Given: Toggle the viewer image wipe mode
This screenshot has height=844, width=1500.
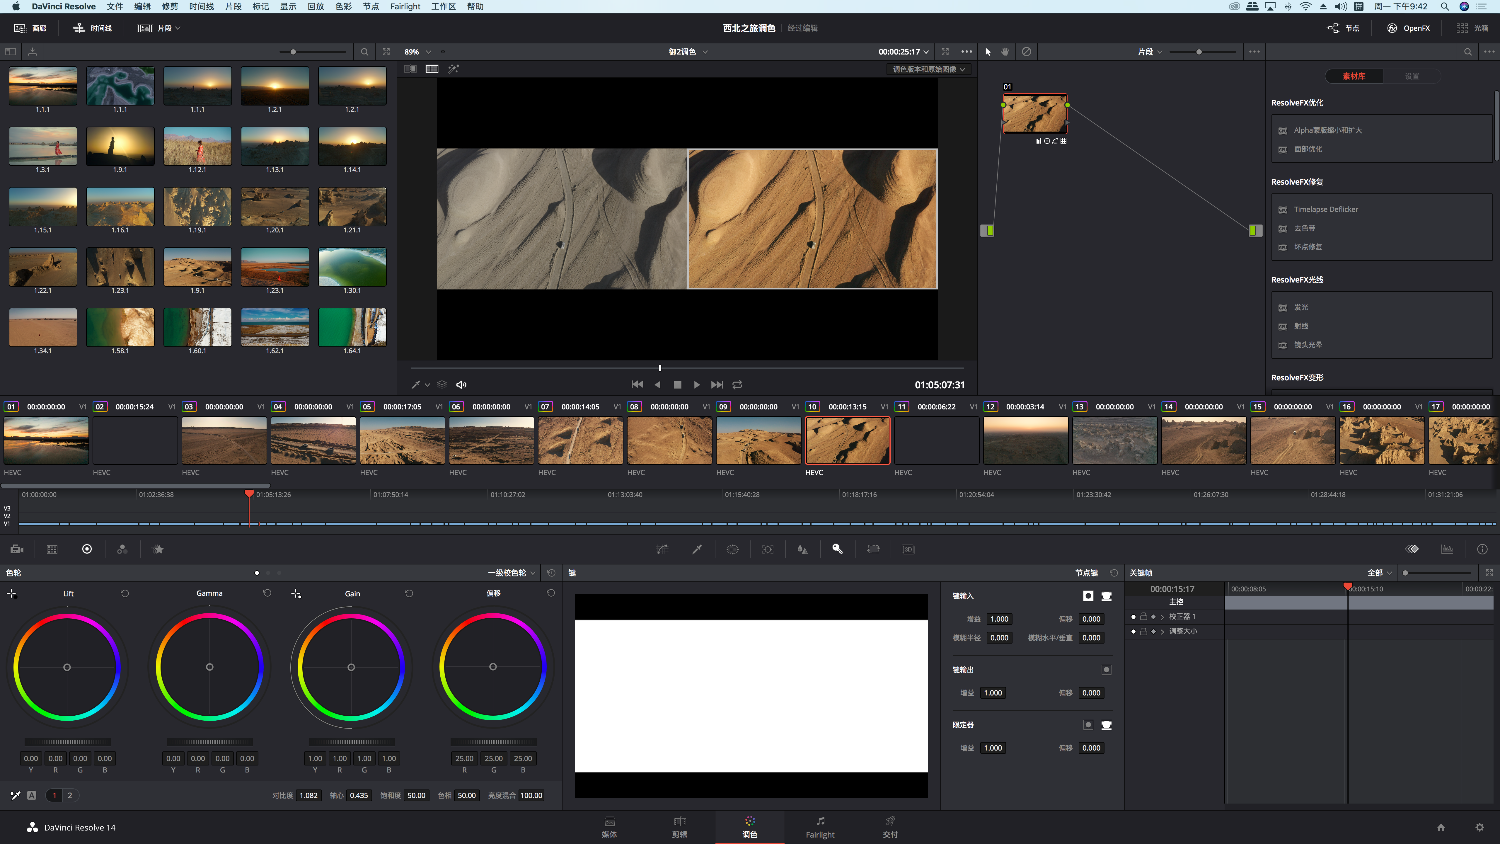Looking at the screenshot, I should [410, 69].
